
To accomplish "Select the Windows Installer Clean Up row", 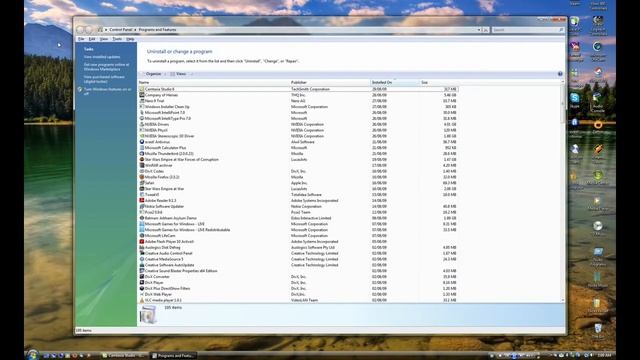I will point(298,107).
